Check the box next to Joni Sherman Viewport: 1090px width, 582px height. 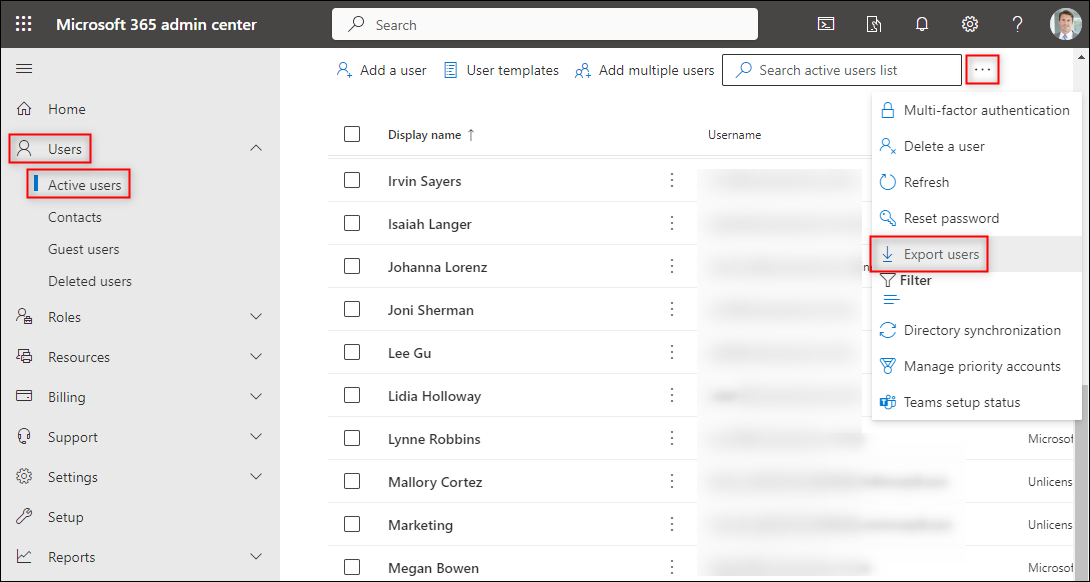(352, 309)
